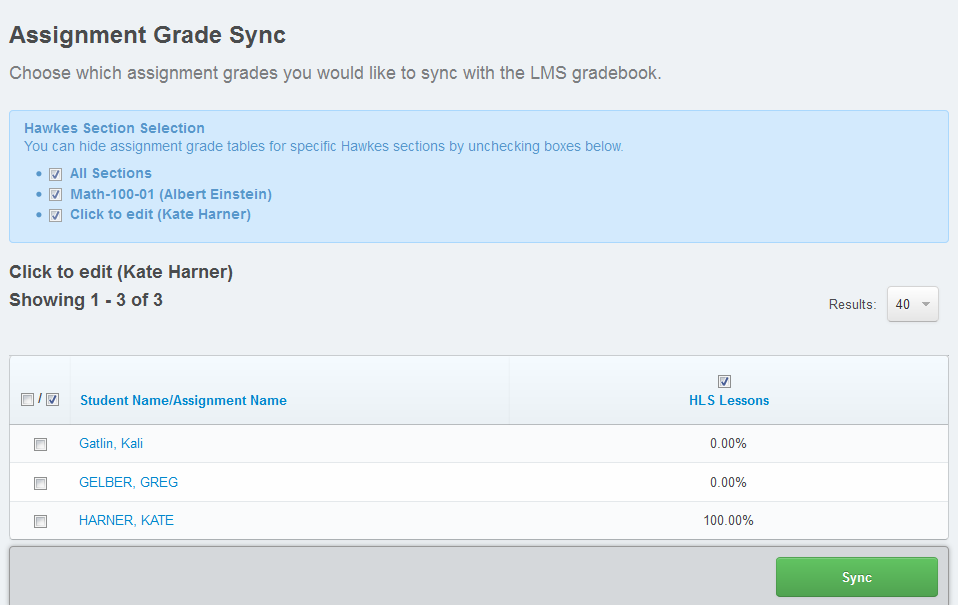Uncheck the Math-100-01 (Albert Einstein) section checkbox
This screenshot has height=605, width=958.
(56, 195)
